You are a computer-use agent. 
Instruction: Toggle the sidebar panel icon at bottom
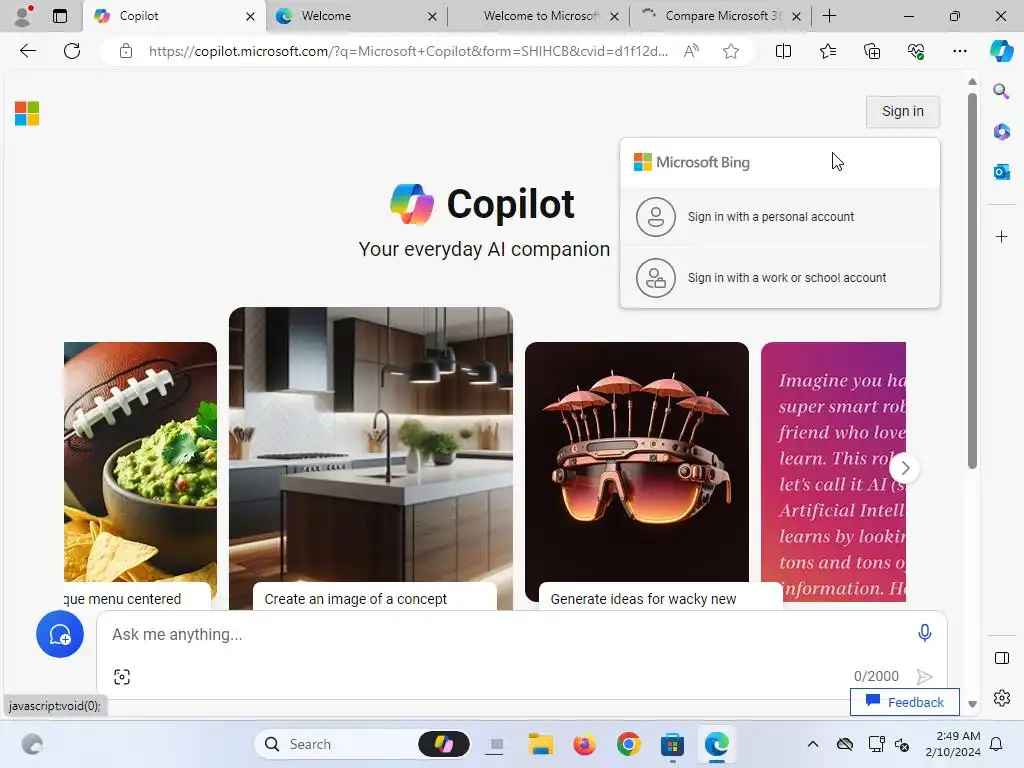(1001, 658)
